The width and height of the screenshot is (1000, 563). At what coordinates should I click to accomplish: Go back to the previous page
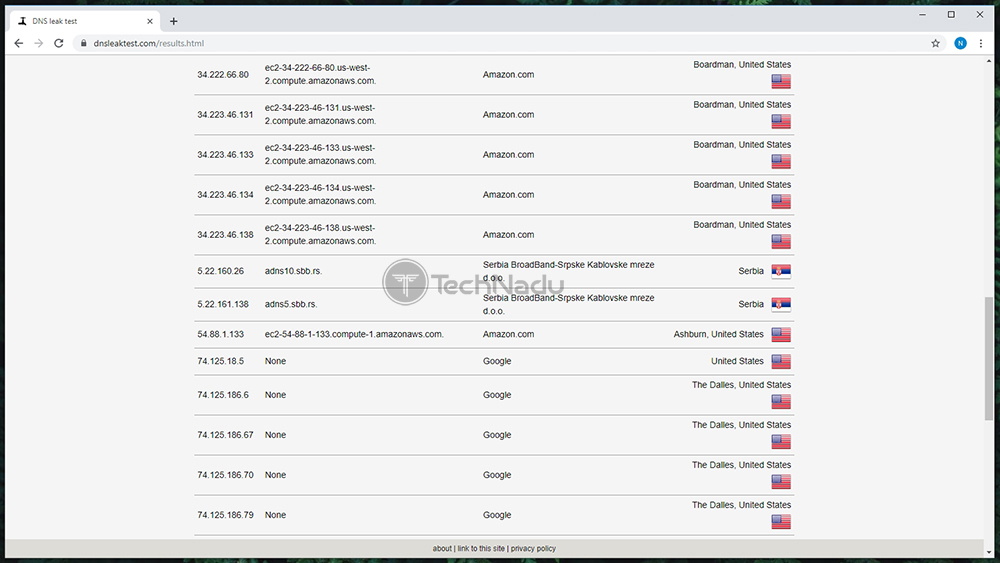18,43
